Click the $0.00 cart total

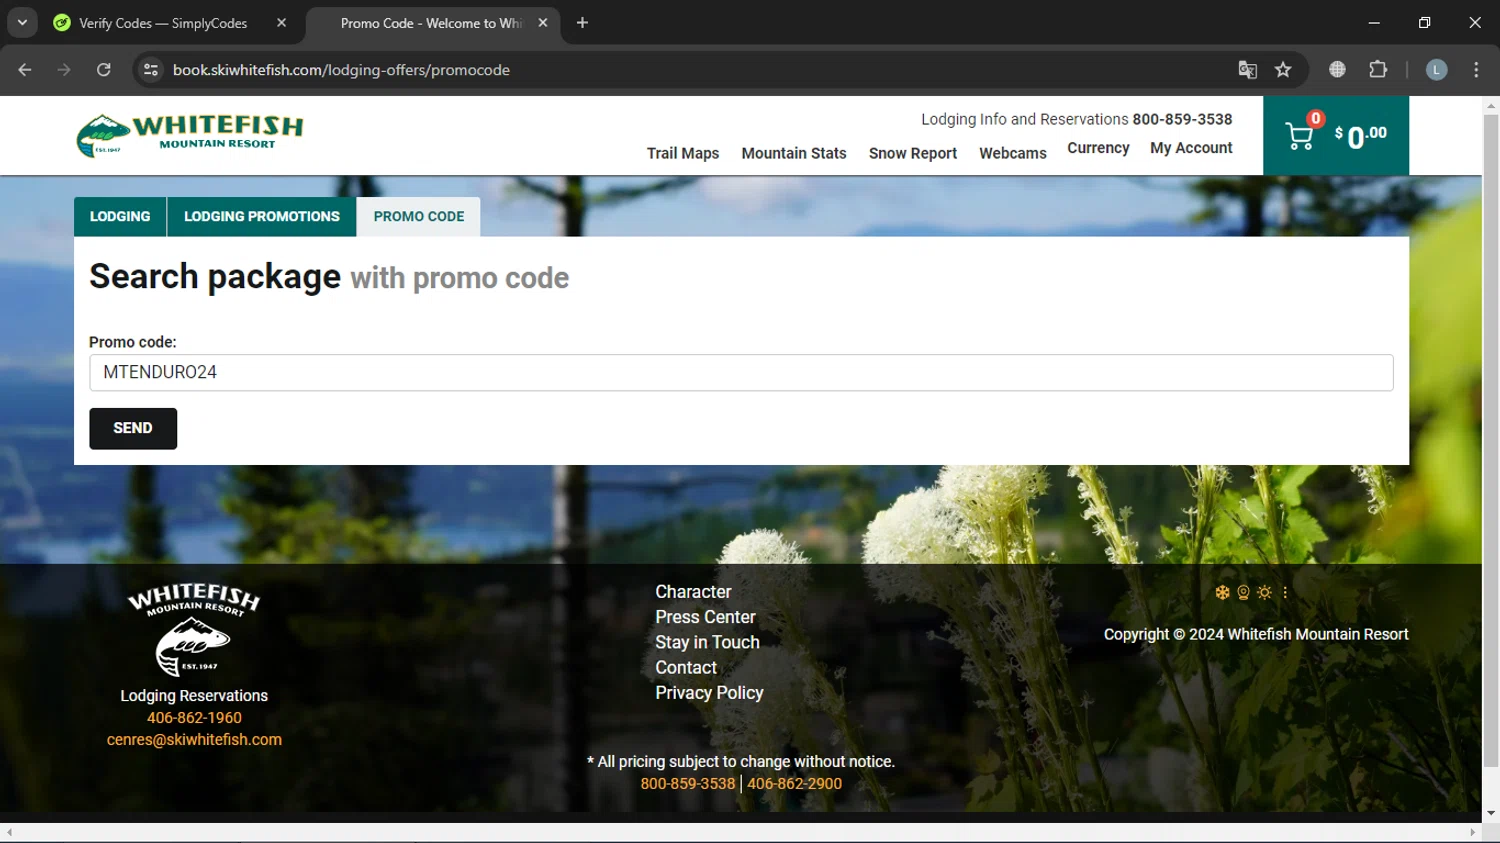(1361, 136)
